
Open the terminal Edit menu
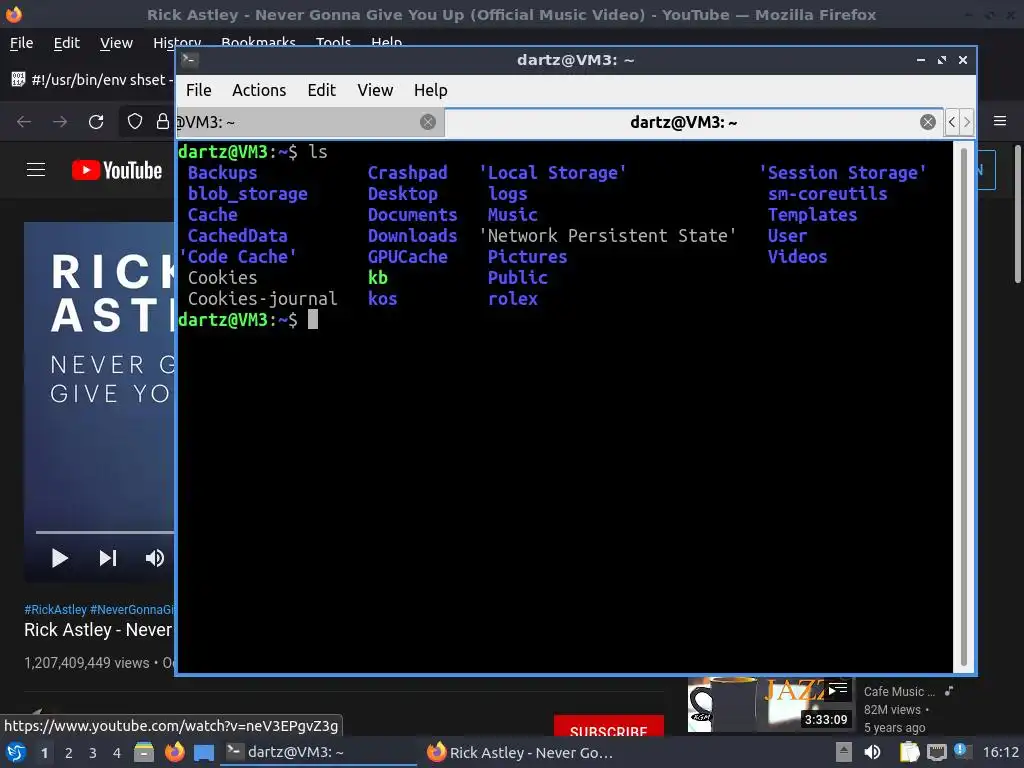(x=321, y=90)
